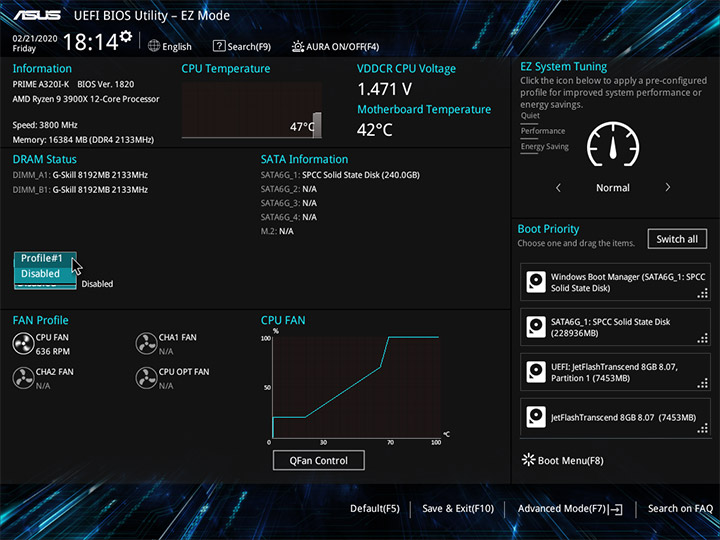Image resolution: width=720 pixels, height=540 pixels.
Task: Click UEFI JetFlashTranscend Partition 1 disk icon
Action: [x=536, y=372]
